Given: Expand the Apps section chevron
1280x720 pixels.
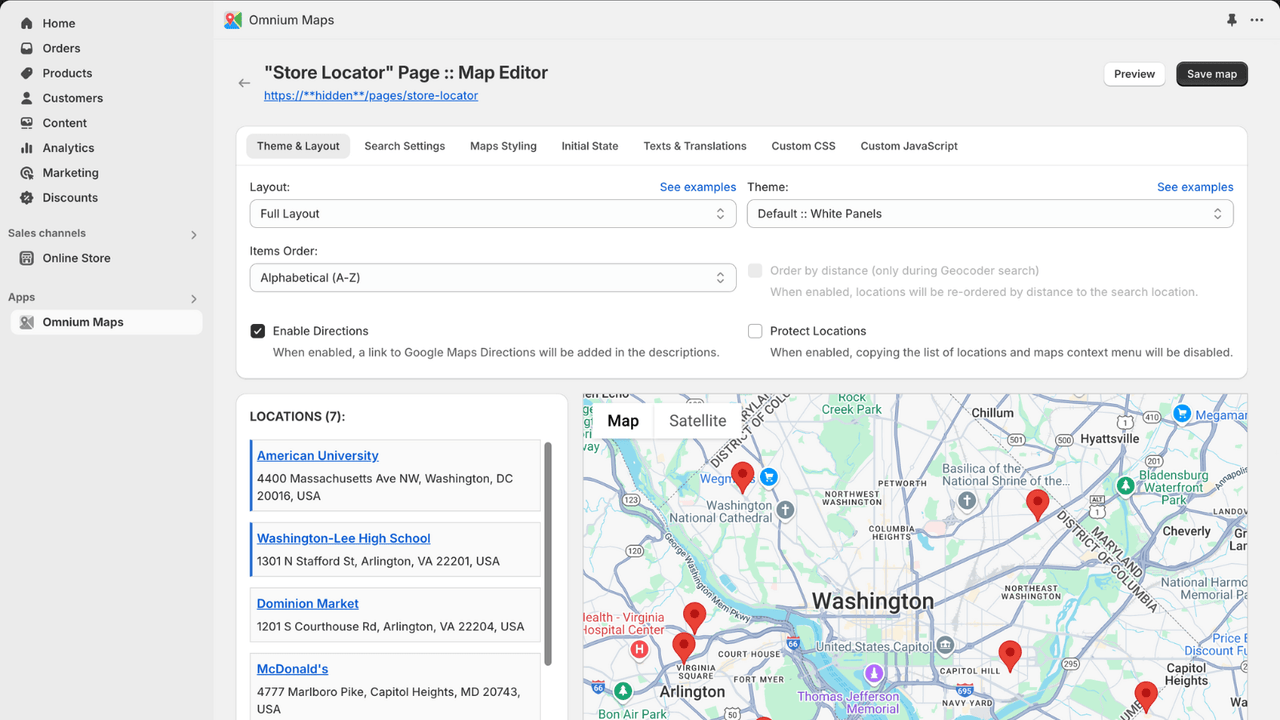Looking at the screenshot, I should click(x=194, y=299).
